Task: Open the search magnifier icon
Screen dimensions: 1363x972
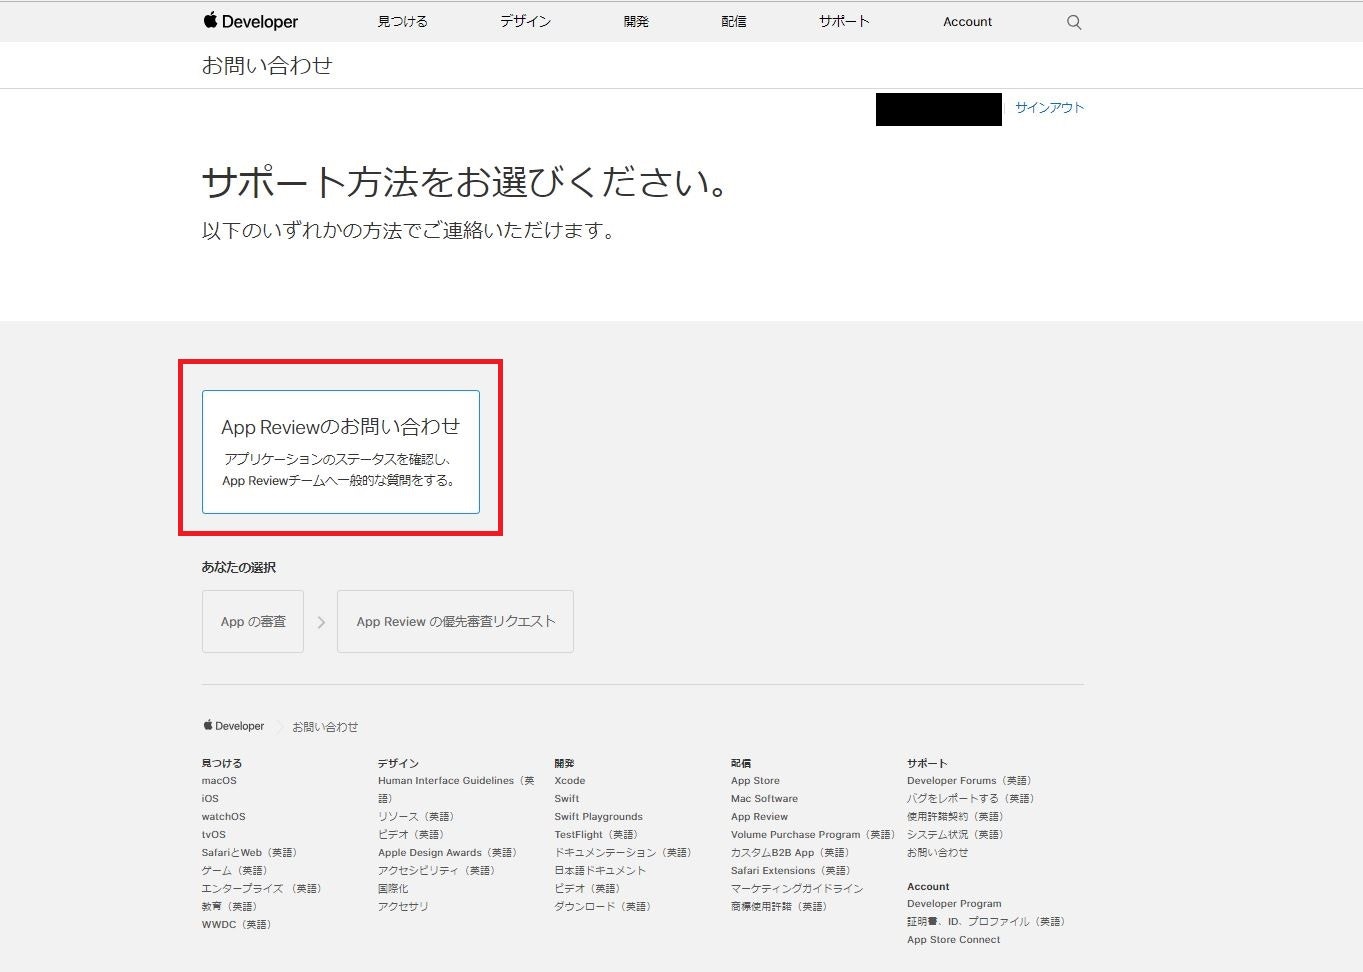Action: pyautogui.click(x=1074, y=22)
